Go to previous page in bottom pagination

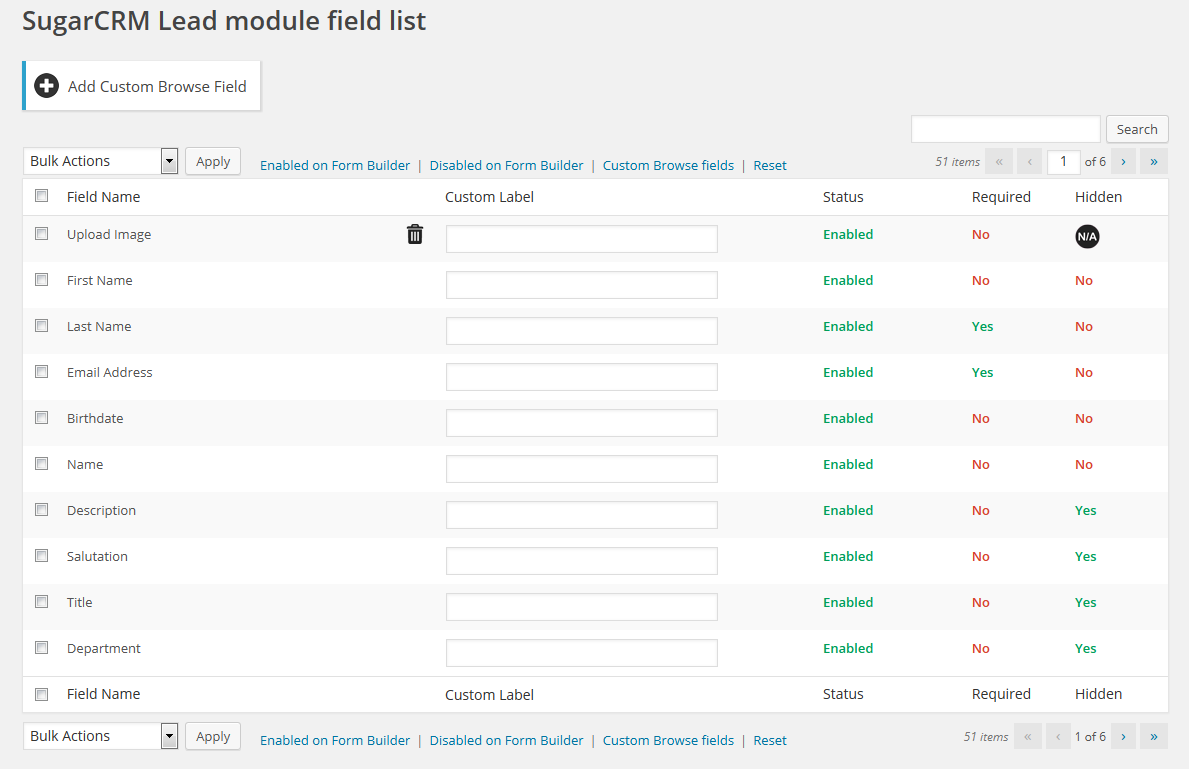[x=1058, y=736]
